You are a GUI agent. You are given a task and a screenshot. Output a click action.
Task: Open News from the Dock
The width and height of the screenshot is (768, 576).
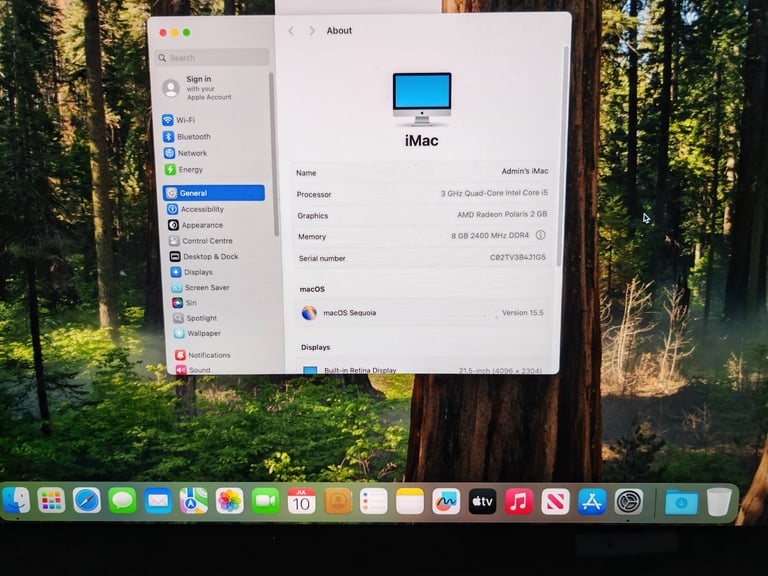(x=555, y=501)
